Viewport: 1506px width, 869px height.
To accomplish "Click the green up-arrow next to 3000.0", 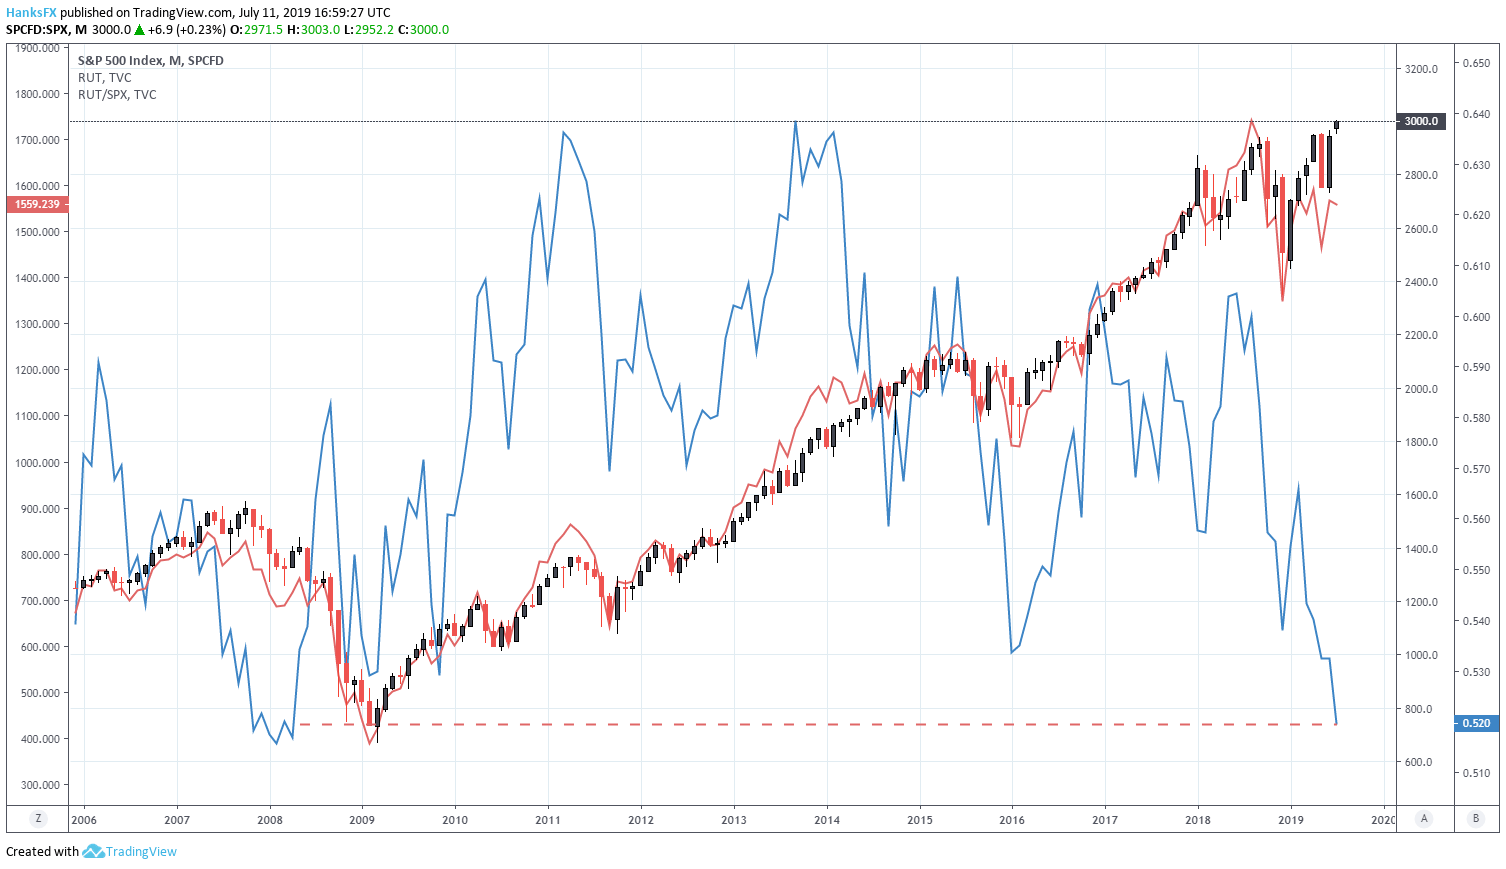I will coord(139,30).
